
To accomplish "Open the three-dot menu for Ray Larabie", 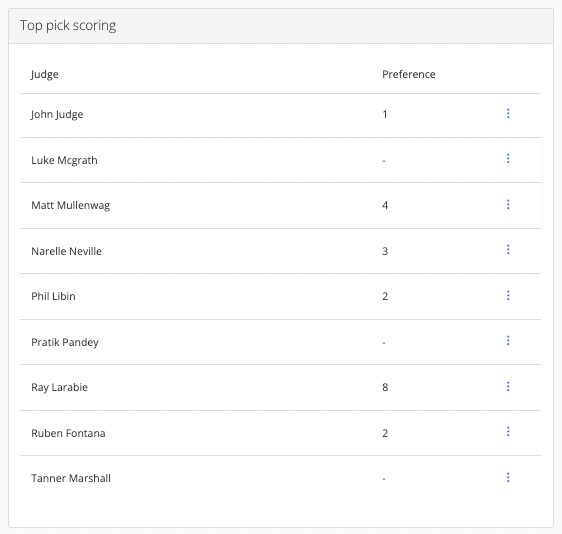I will [508, 386].
